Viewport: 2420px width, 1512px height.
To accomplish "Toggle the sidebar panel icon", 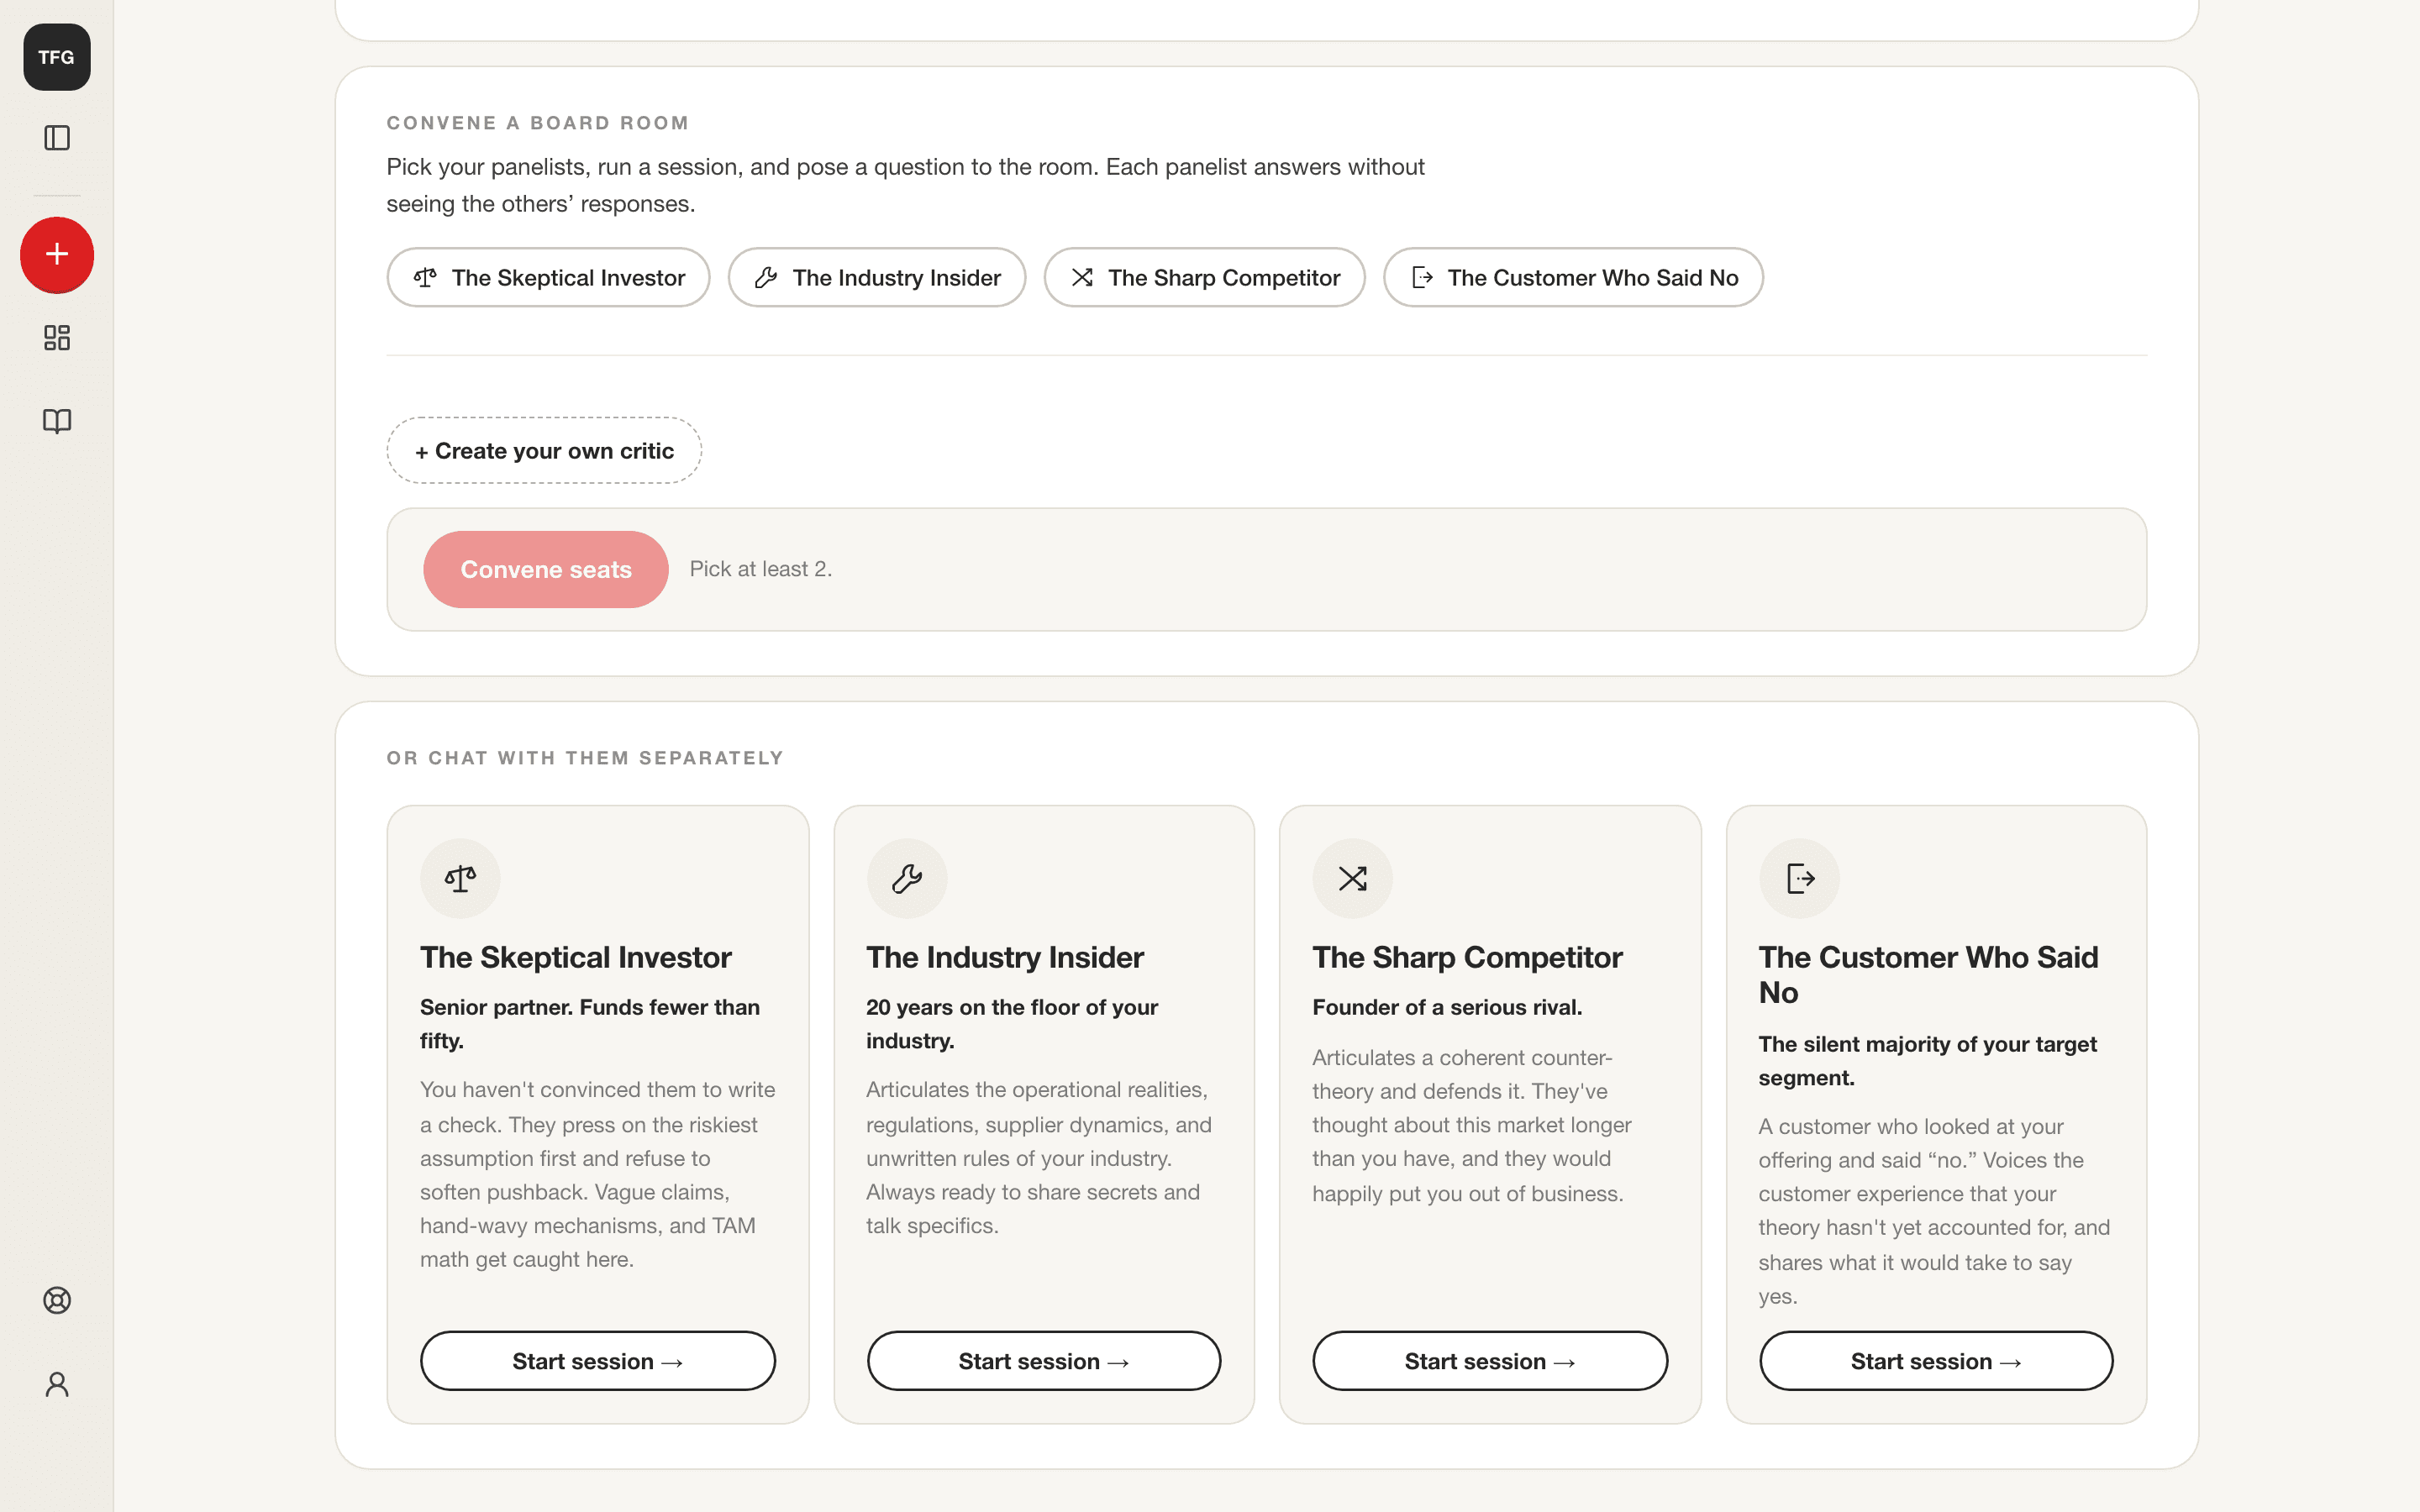I will coord(57,138).
